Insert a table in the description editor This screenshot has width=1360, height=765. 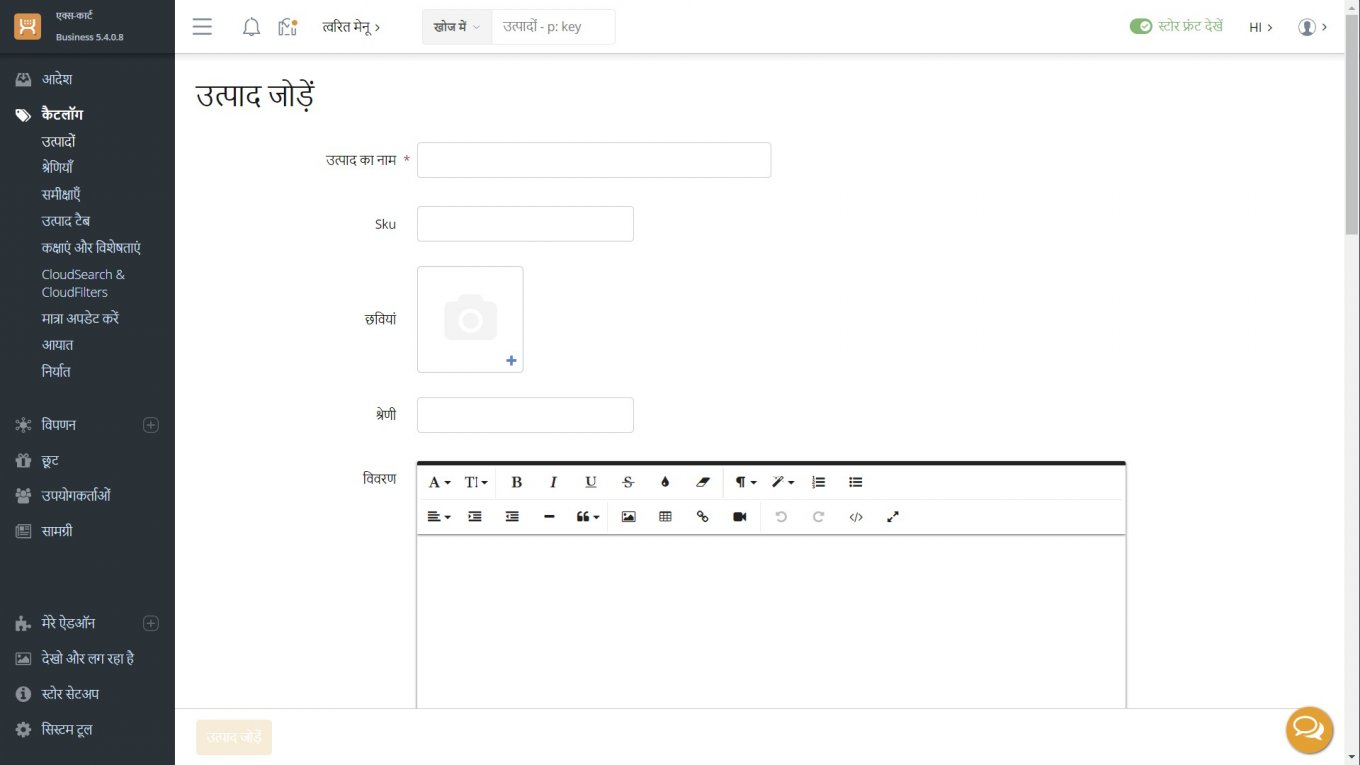(x=665, y=516)
